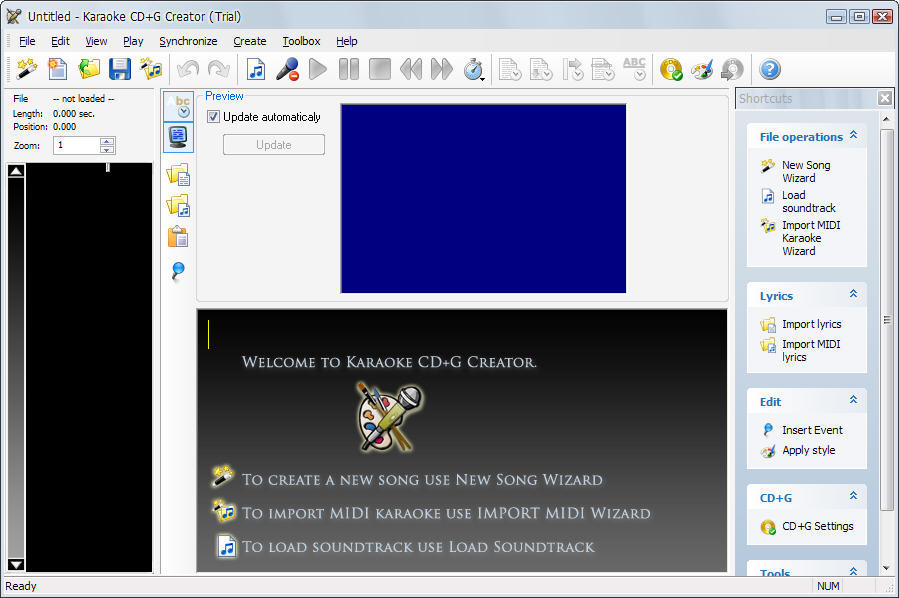The height and width of the screenshot is (598, 899).
Task: Click the fourth synchronize lines toolbar icon
Action: pyautogui.click(x=603, y=69)
